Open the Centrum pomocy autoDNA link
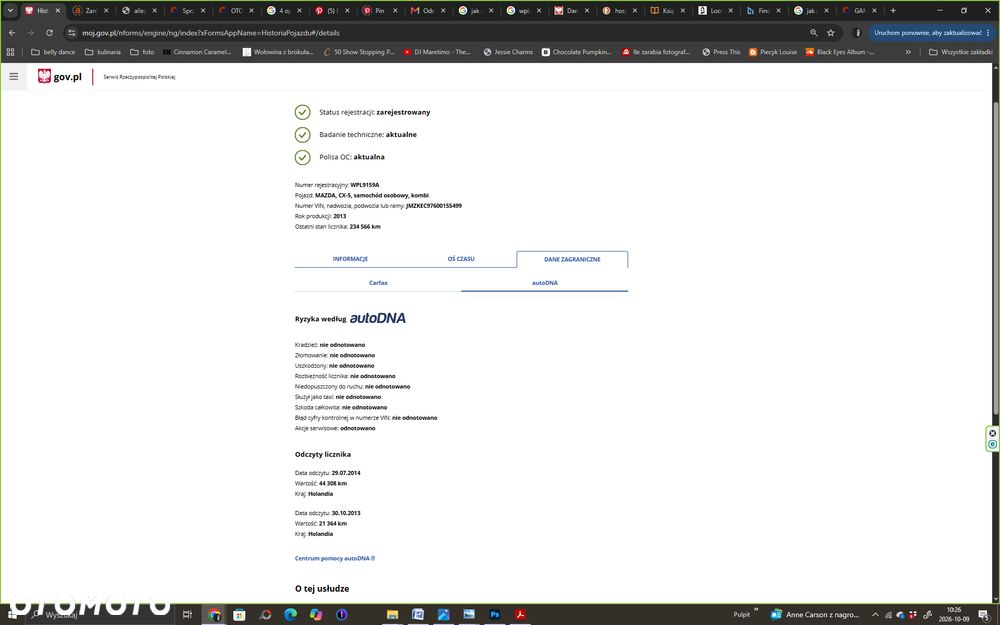1000x625 pixels. 335,558
